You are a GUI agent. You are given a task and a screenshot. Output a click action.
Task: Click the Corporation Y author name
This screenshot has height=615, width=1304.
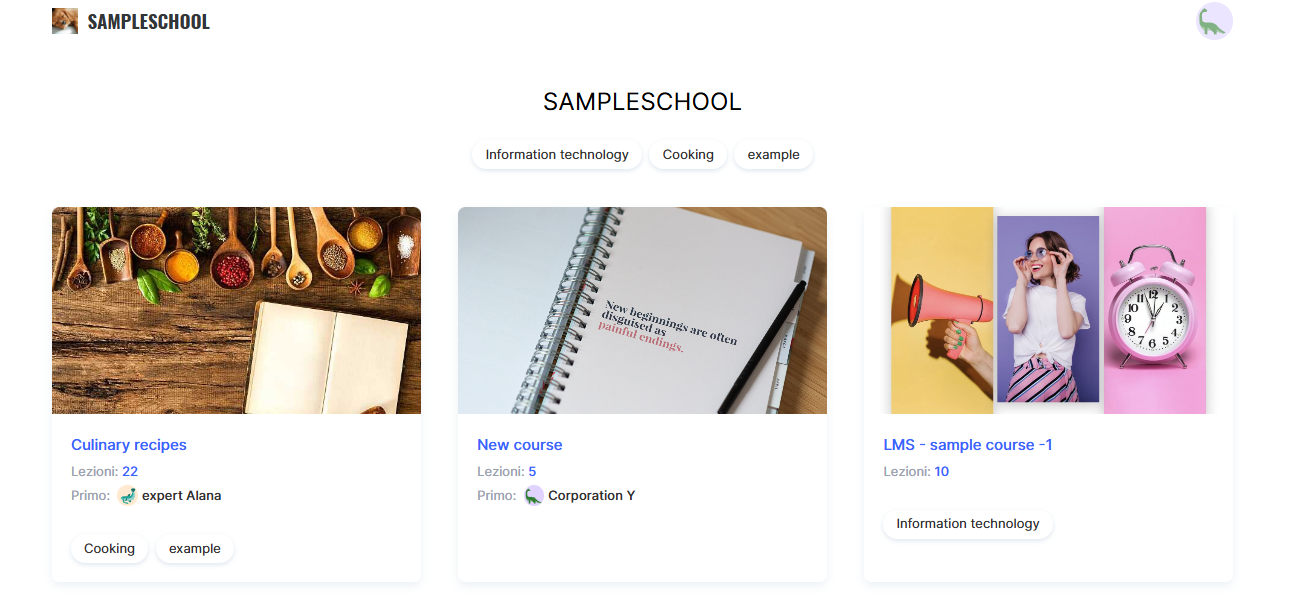592,496
